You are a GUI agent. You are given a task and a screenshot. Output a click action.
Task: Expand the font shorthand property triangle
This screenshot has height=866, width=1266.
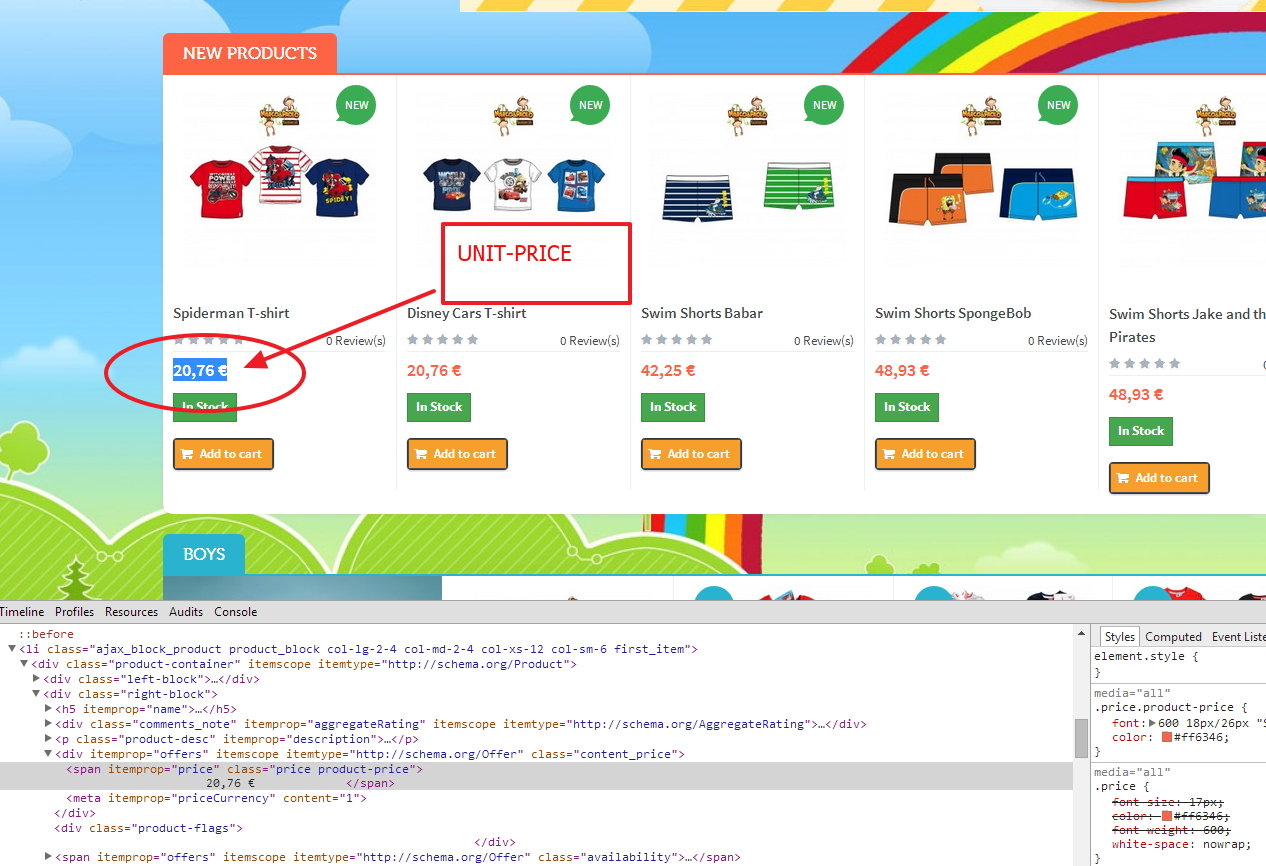[x=1151, y=722]
